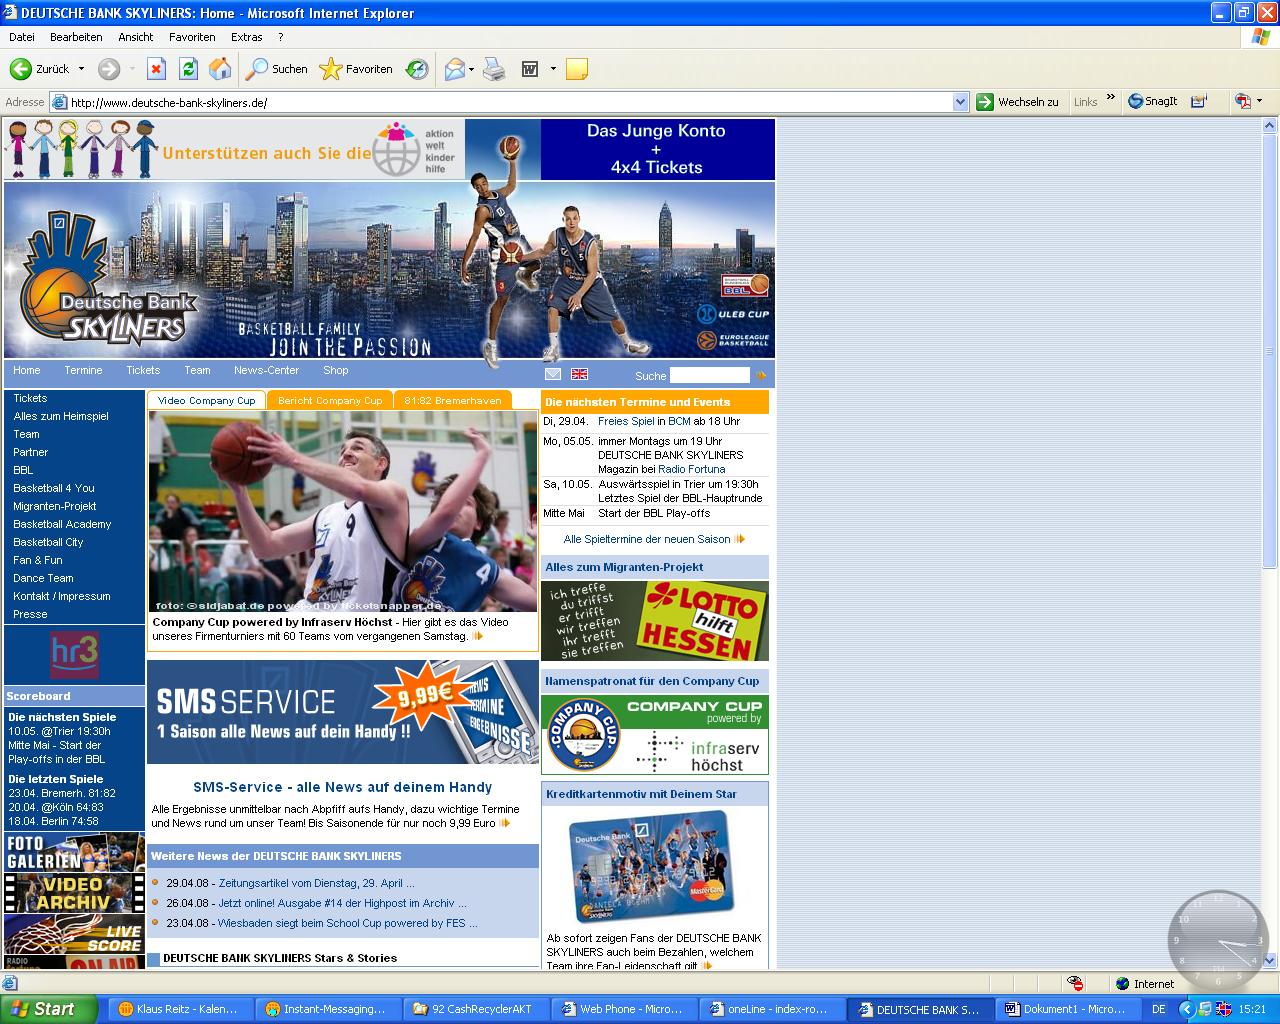
Task: Click News-Center in site navigation
Action: point(266,370)
